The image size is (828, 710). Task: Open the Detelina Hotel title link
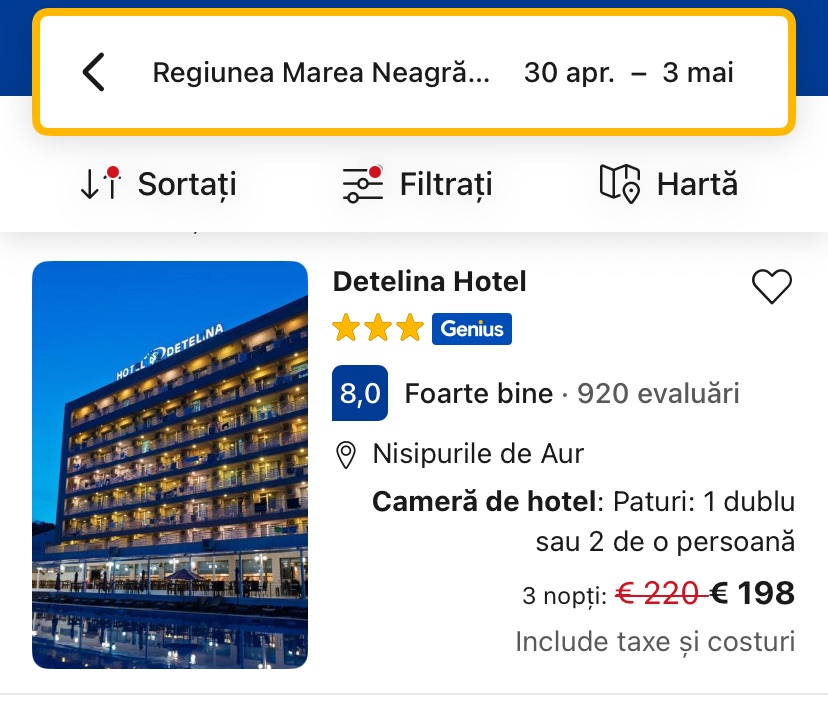pyautogui.click(x=429, y=282)
